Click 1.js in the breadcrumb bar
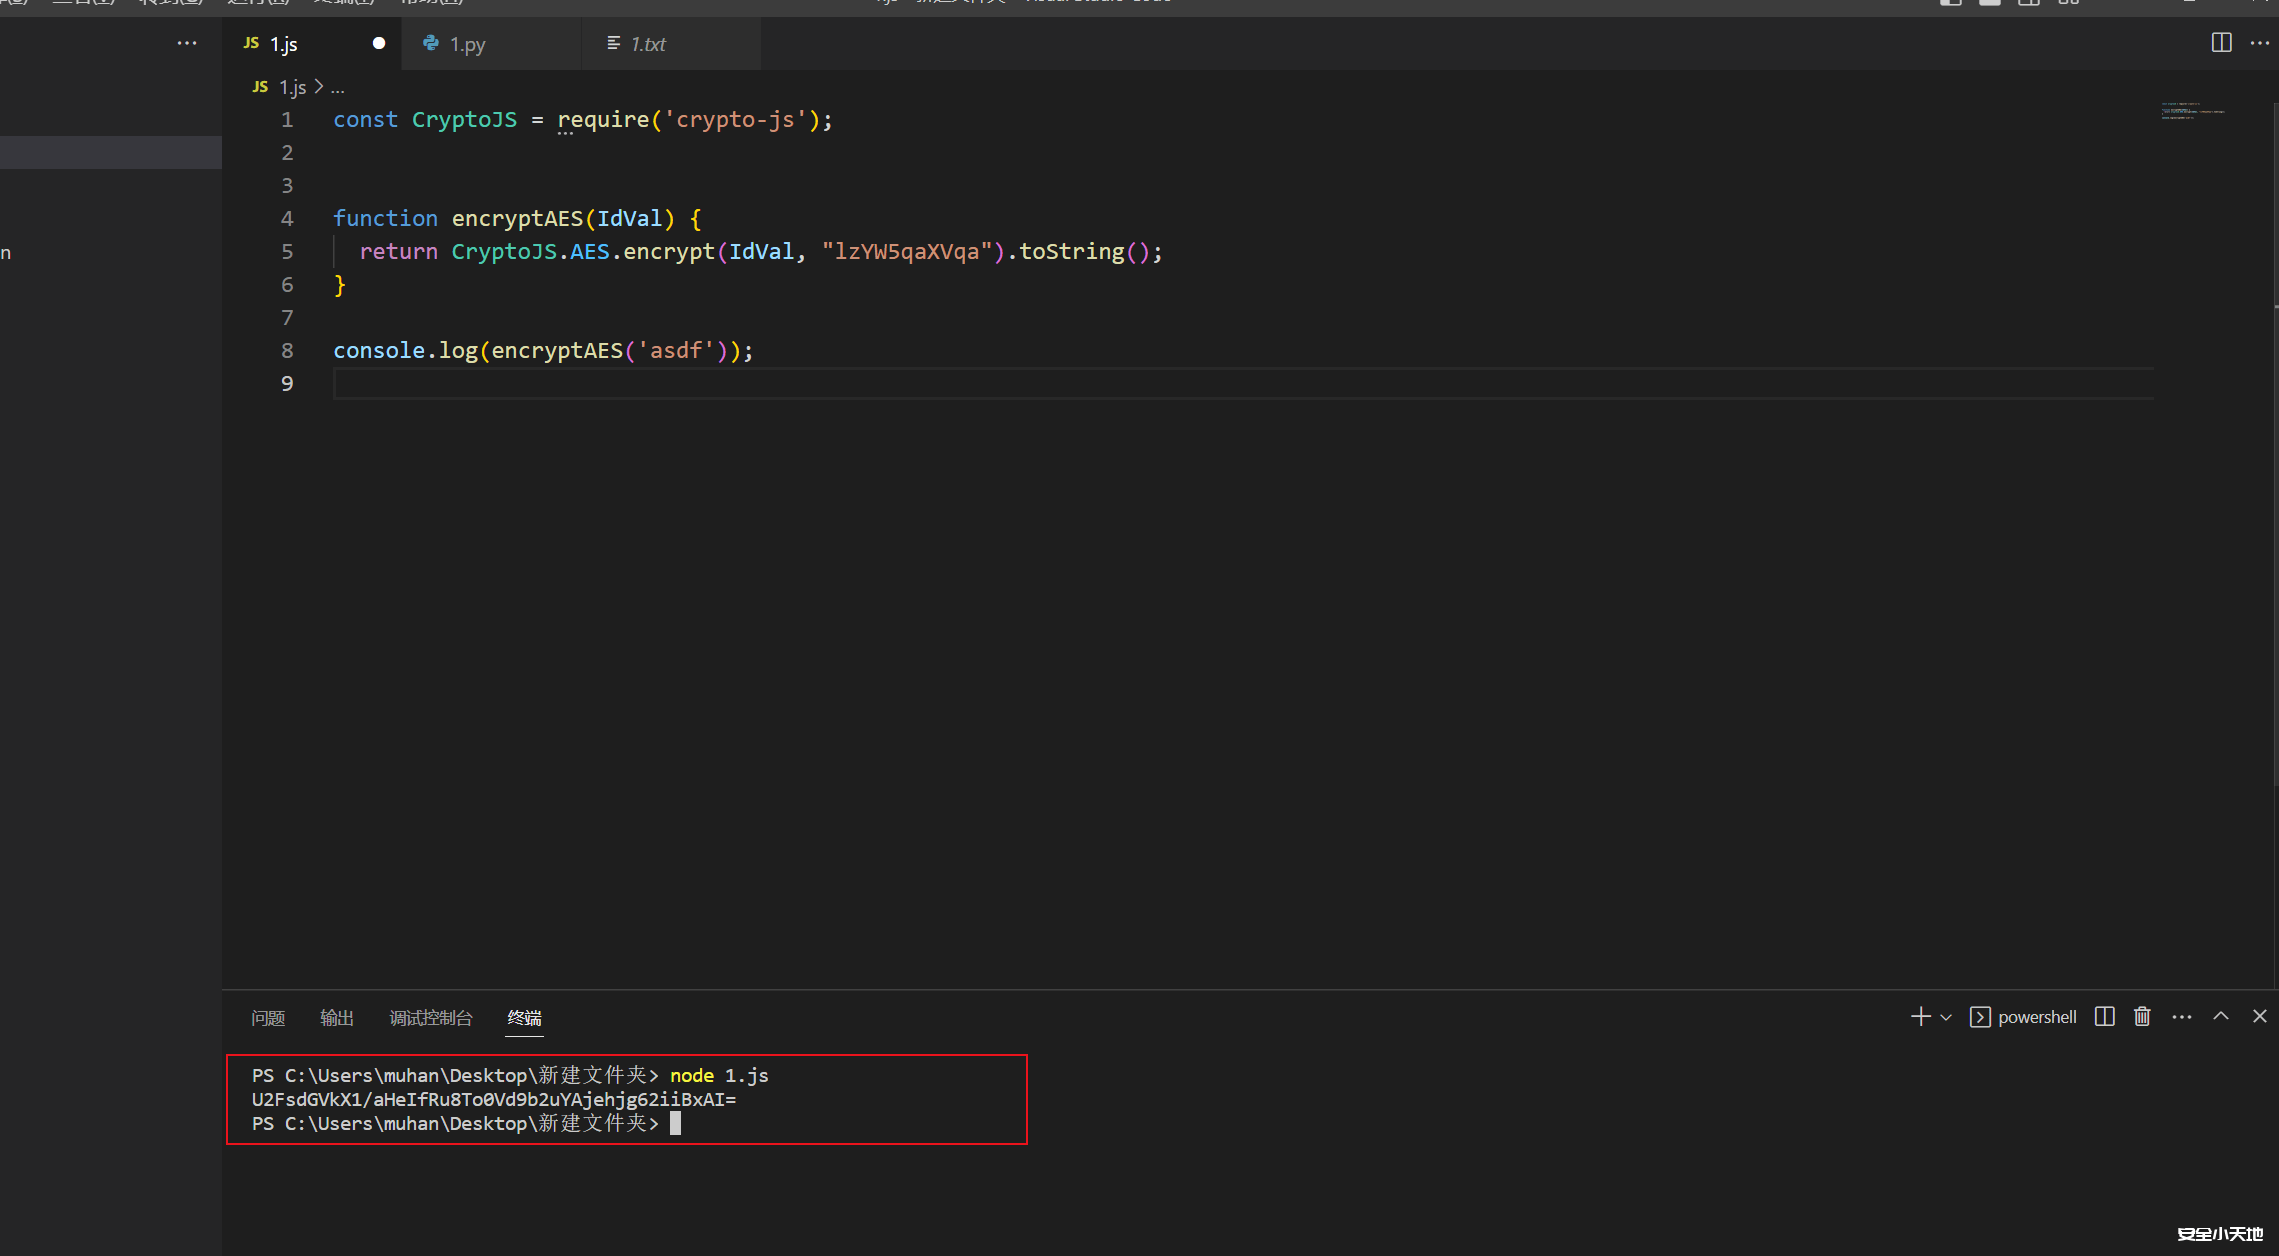Image resolution: width=2279 pixels, height=1256 pixels. point(292,87)
